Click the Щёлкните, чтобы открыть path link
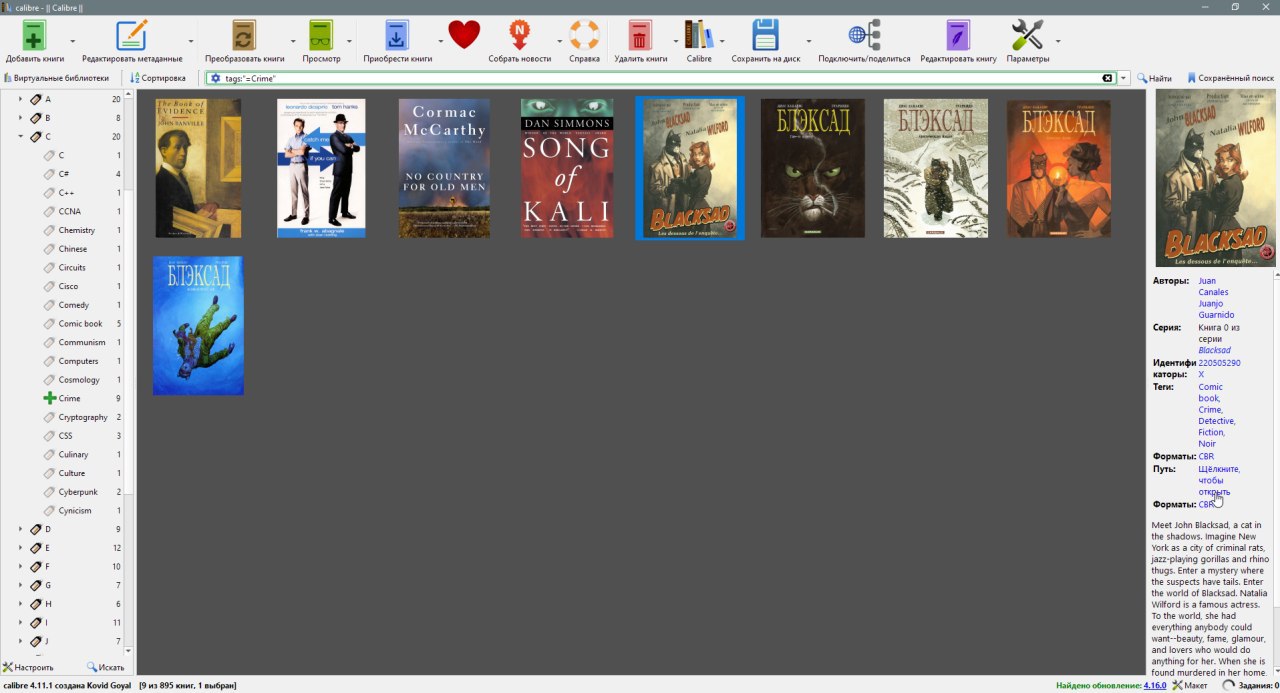Screen dimensions: 1280x693 tap(1219, 480)
